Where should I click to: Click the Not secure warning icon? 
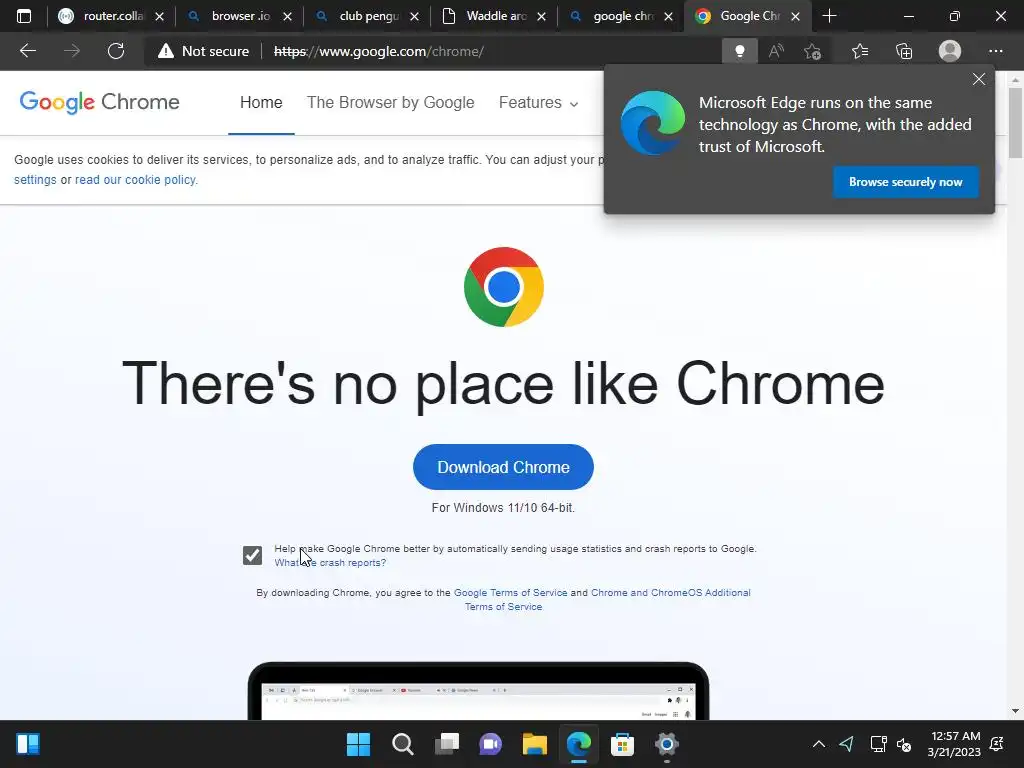pos(166,51)
